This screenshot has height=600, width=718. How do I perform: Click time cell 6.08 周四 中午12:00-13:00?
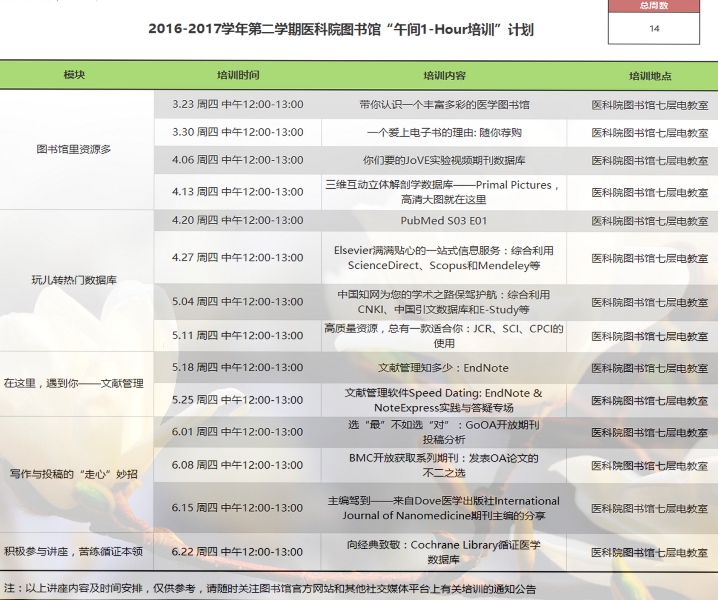(238, 465)
